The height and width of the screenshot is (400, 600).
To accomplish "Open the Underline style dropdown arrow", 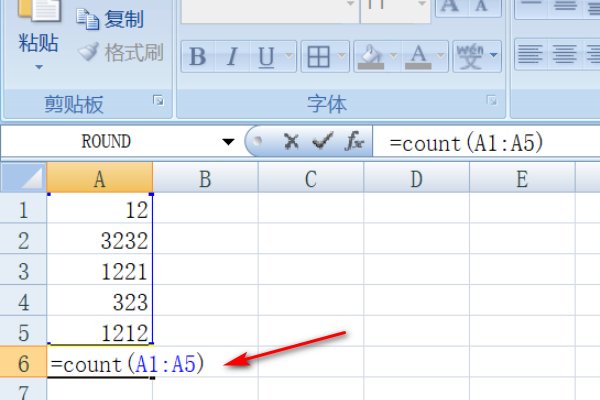I will (x=290, y=56).
